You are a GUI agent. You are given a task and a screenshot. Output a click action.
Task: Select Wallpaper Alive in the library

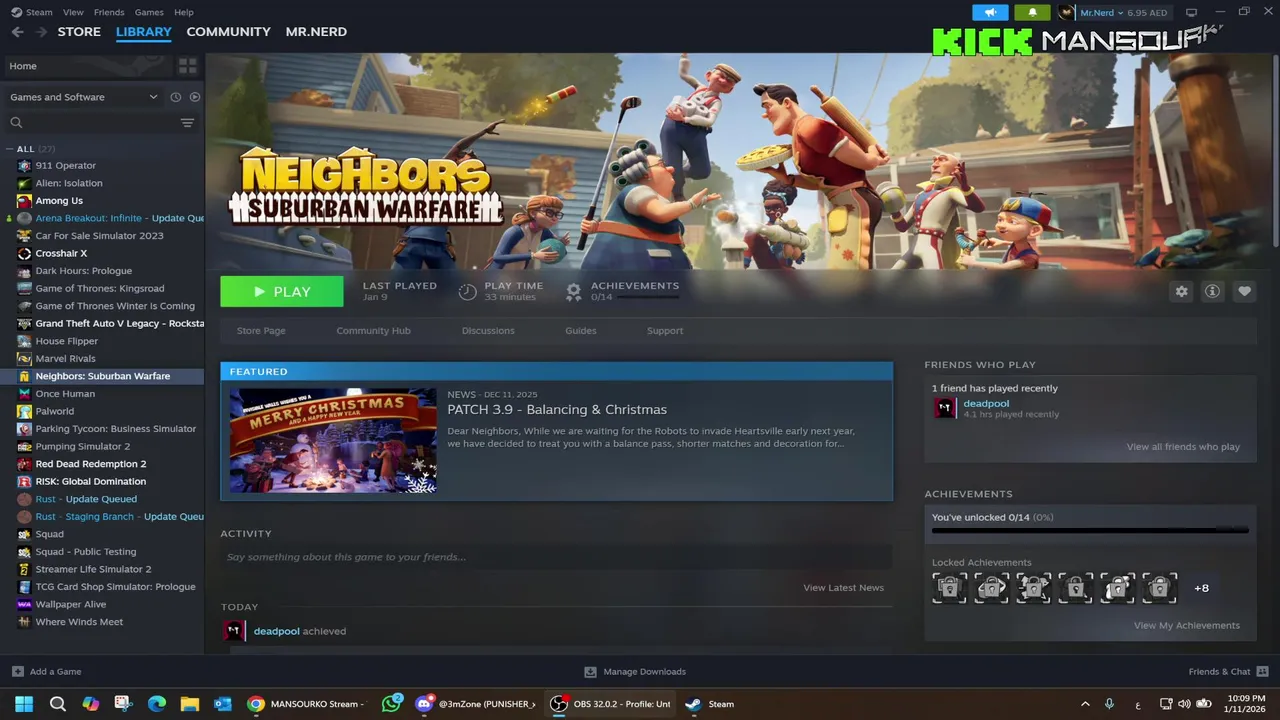[x=70, y=605]
